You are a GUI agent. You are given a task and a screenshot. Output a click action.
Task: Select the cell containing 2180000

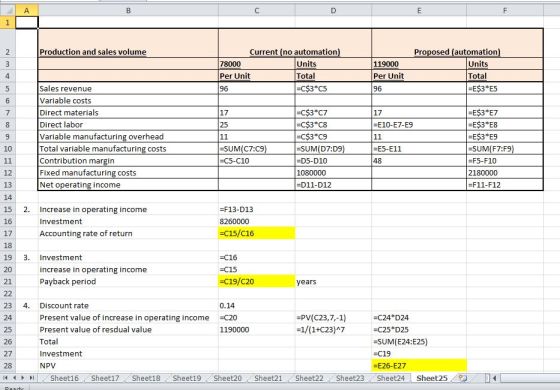tap(505, 173)
